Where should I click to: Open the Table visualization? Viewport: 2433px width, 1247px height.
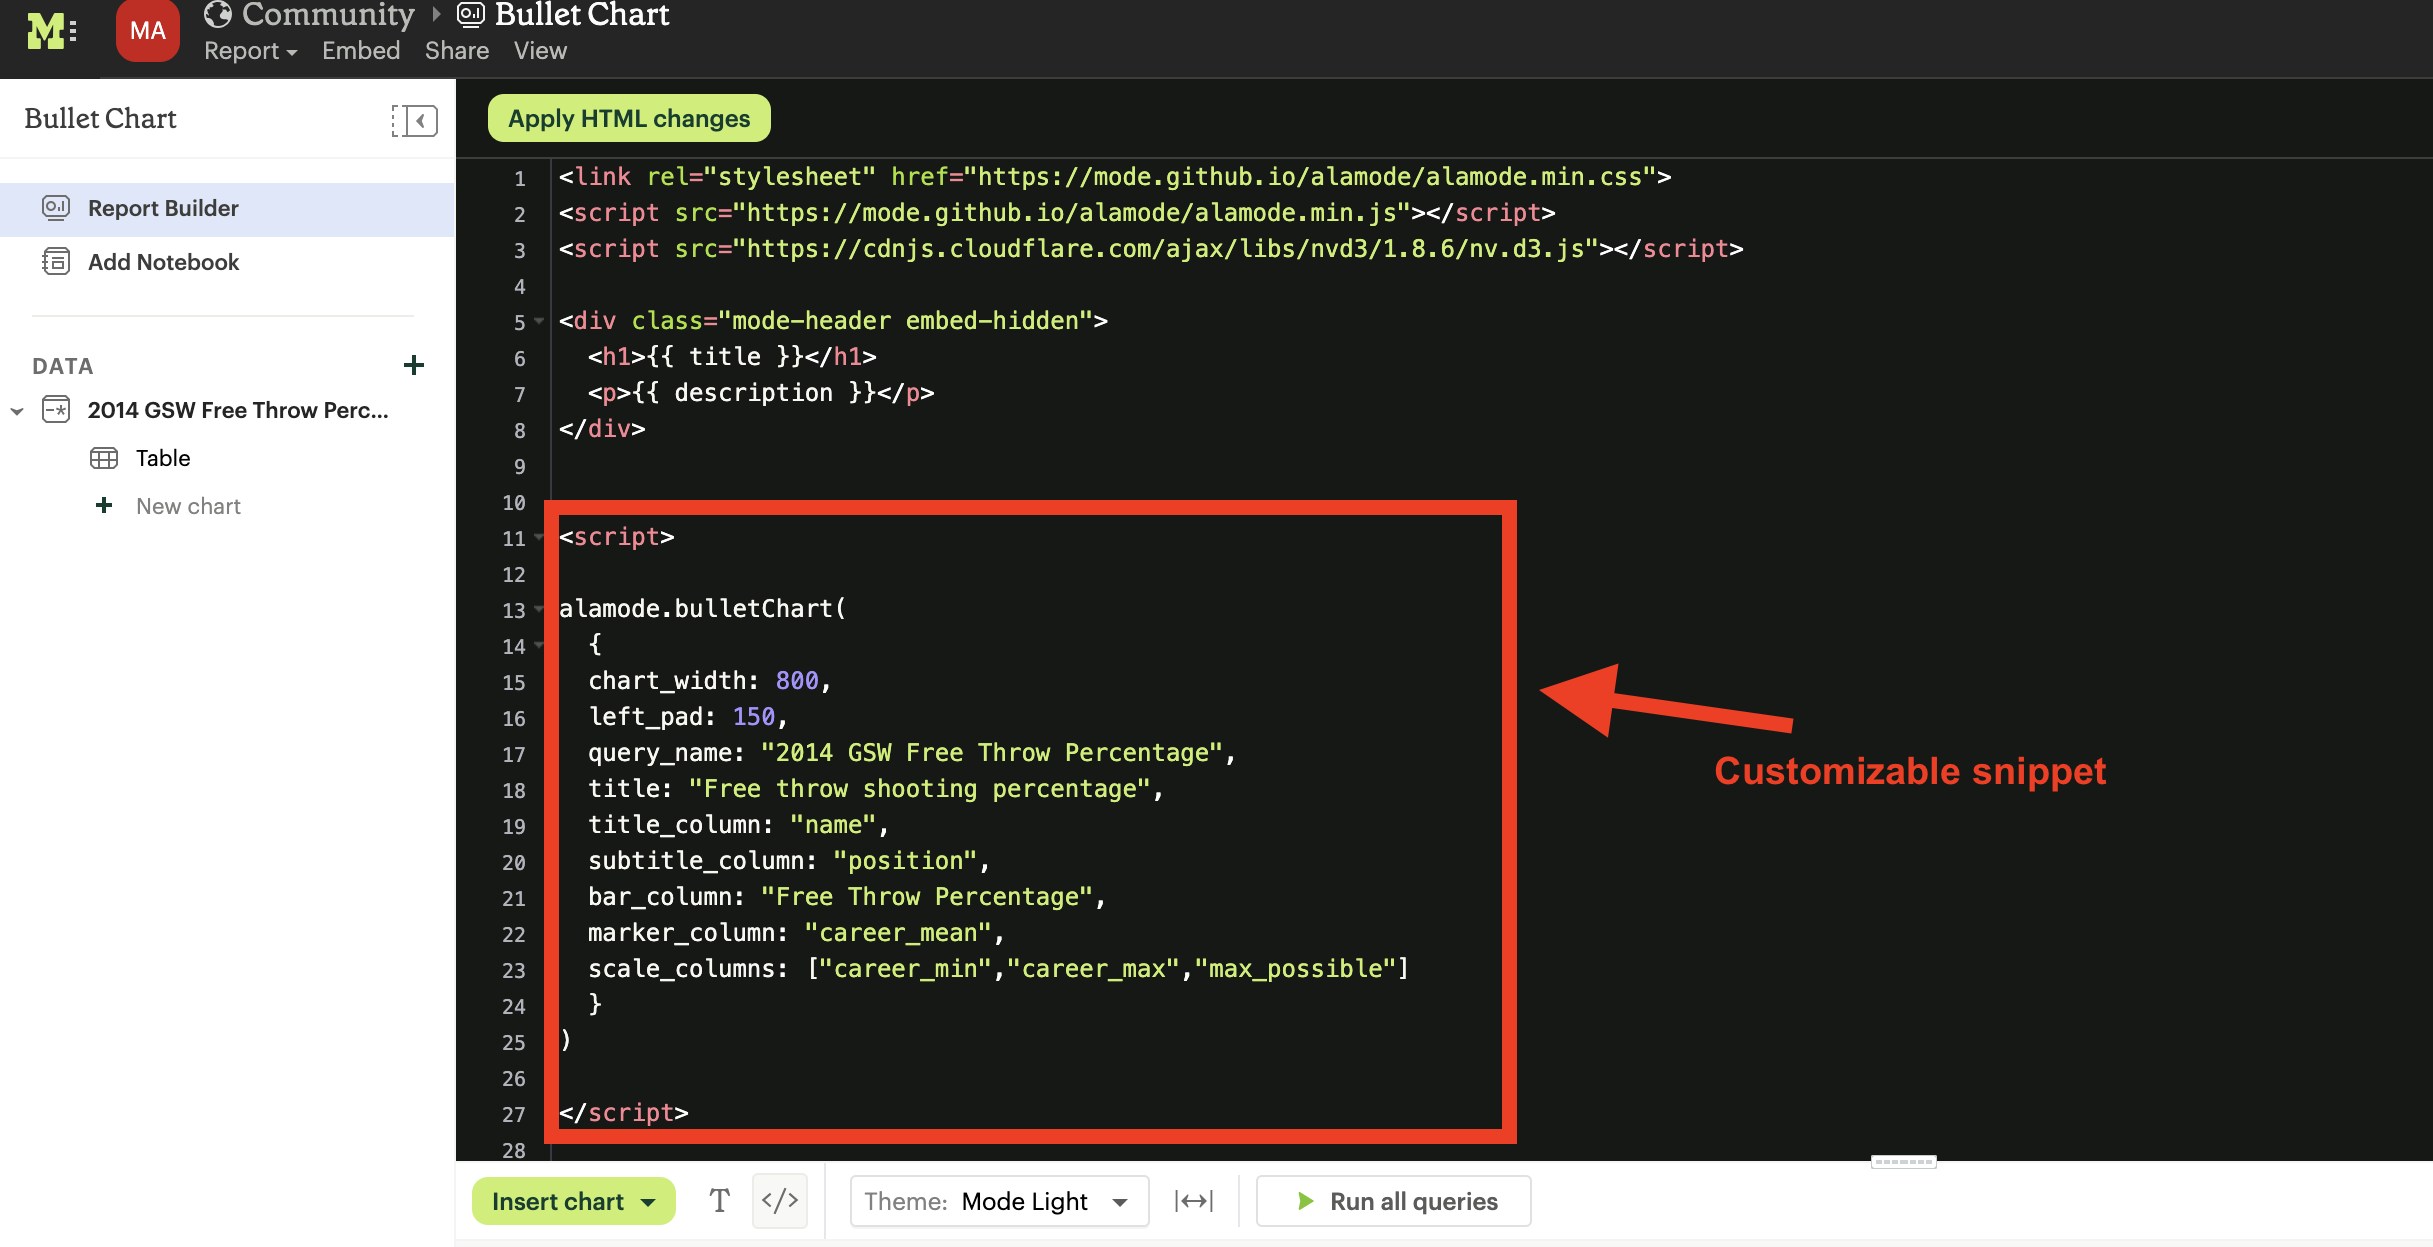pos(163,458)
